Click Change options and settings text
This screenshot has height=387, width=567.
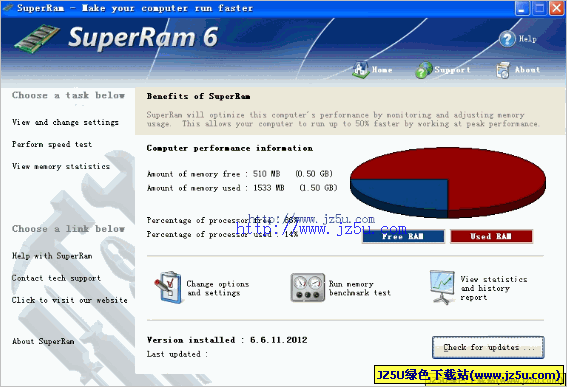point(218,288)
